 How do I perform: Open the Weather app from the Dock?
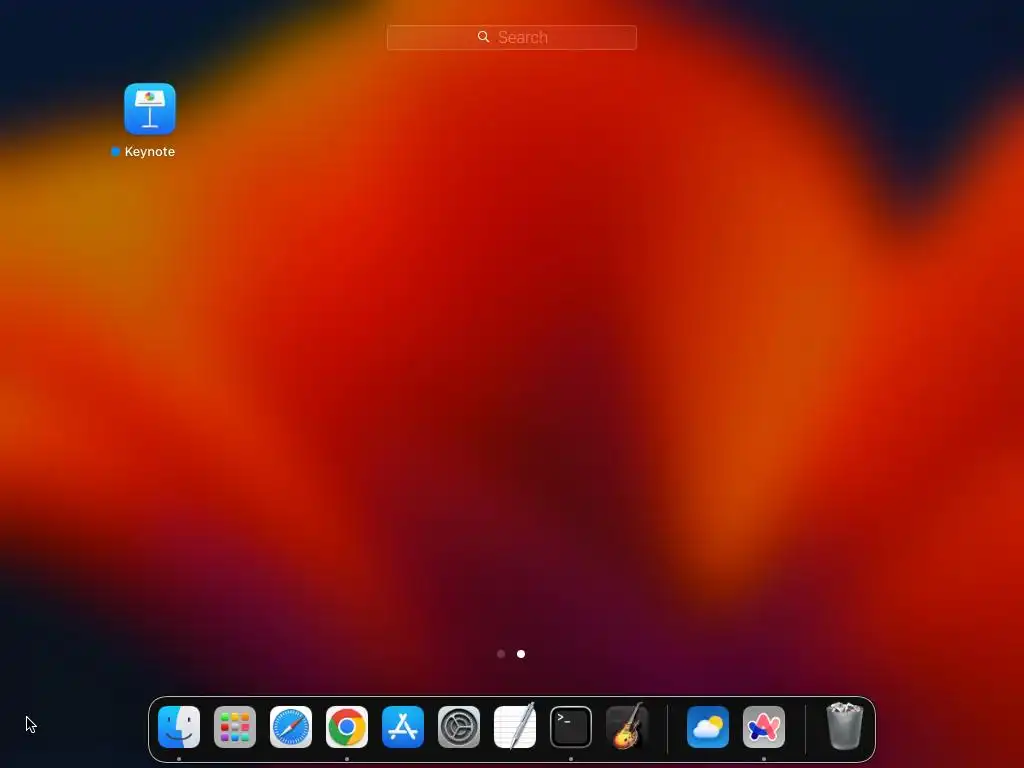click(708, 727)
